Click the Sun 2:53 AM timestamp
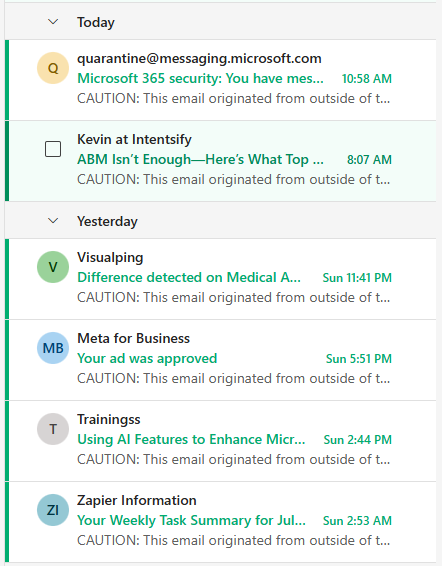 [x=358, y=521]
